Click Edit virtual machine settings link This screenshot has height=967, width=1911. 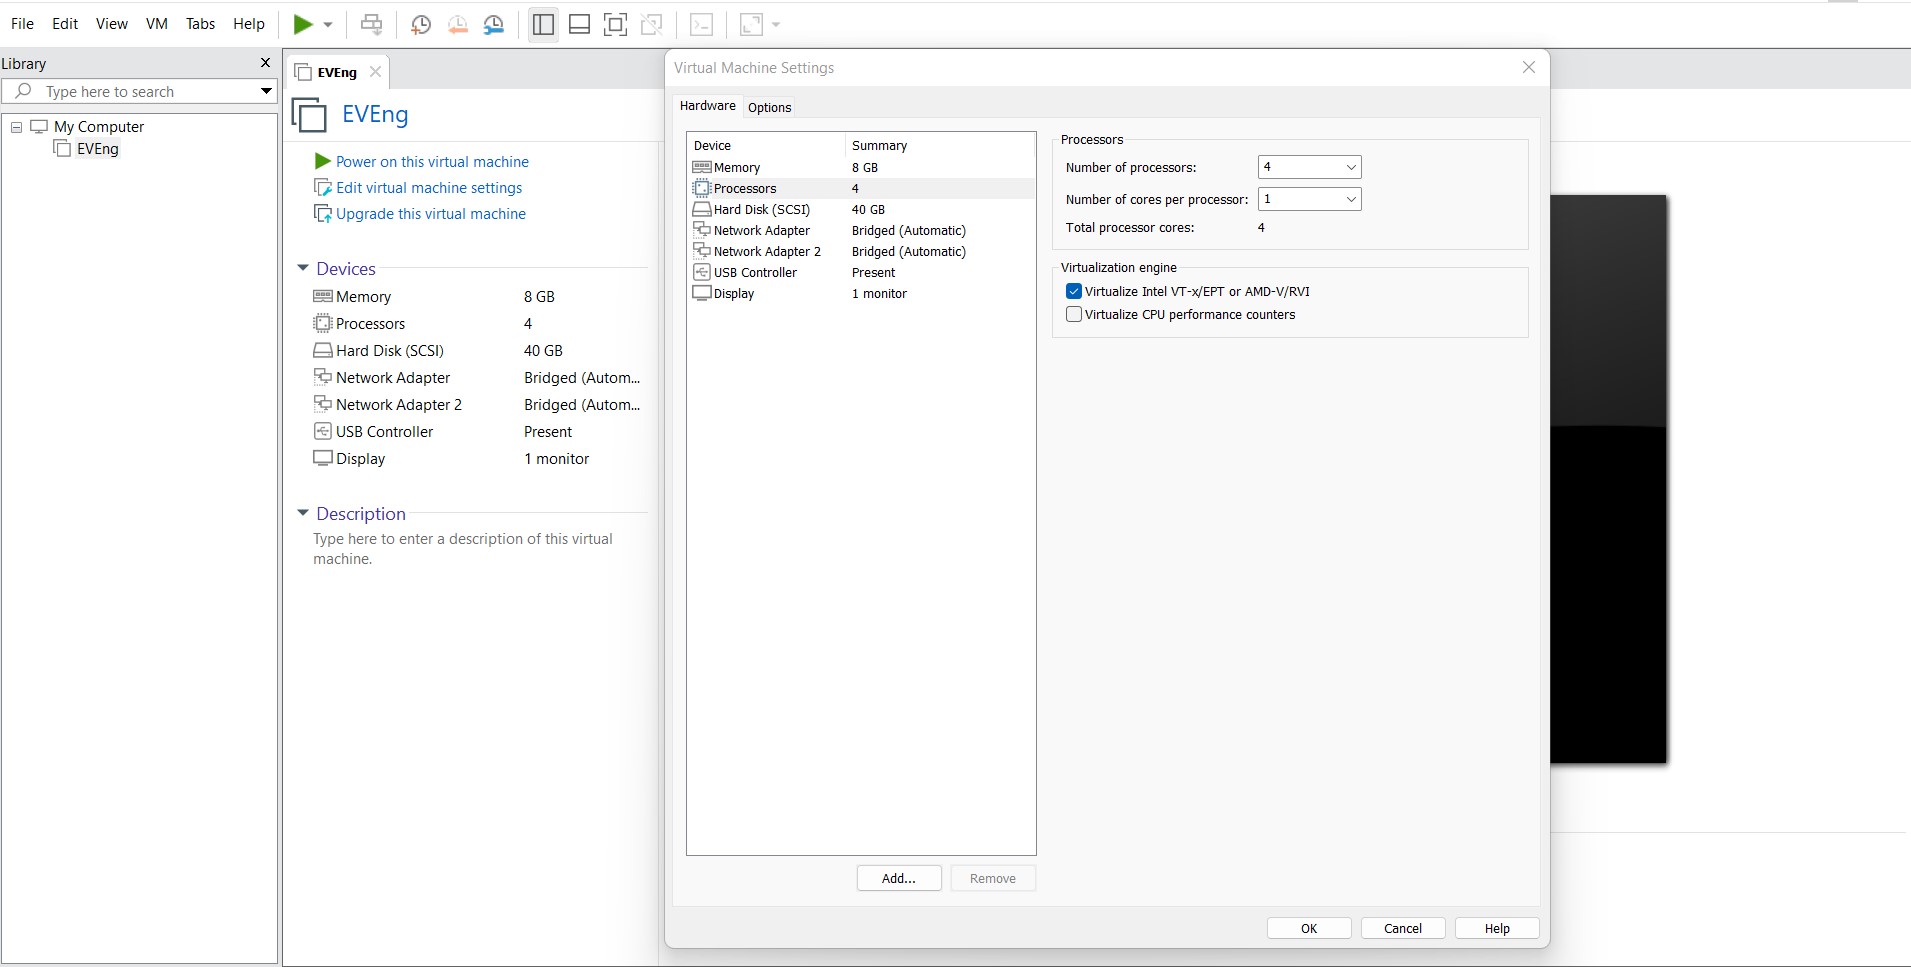(x=429, y=188)
